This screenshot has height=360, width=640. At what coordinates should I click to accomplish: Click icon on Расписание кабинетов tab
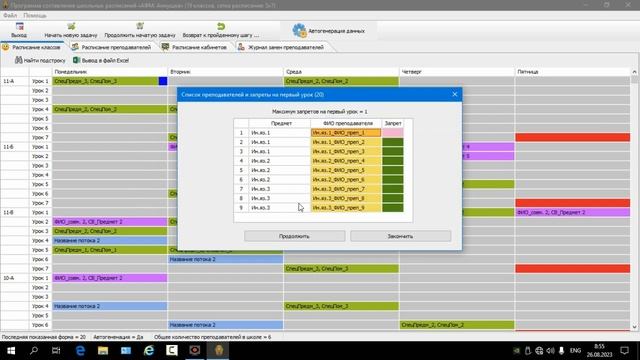(165, 47)
